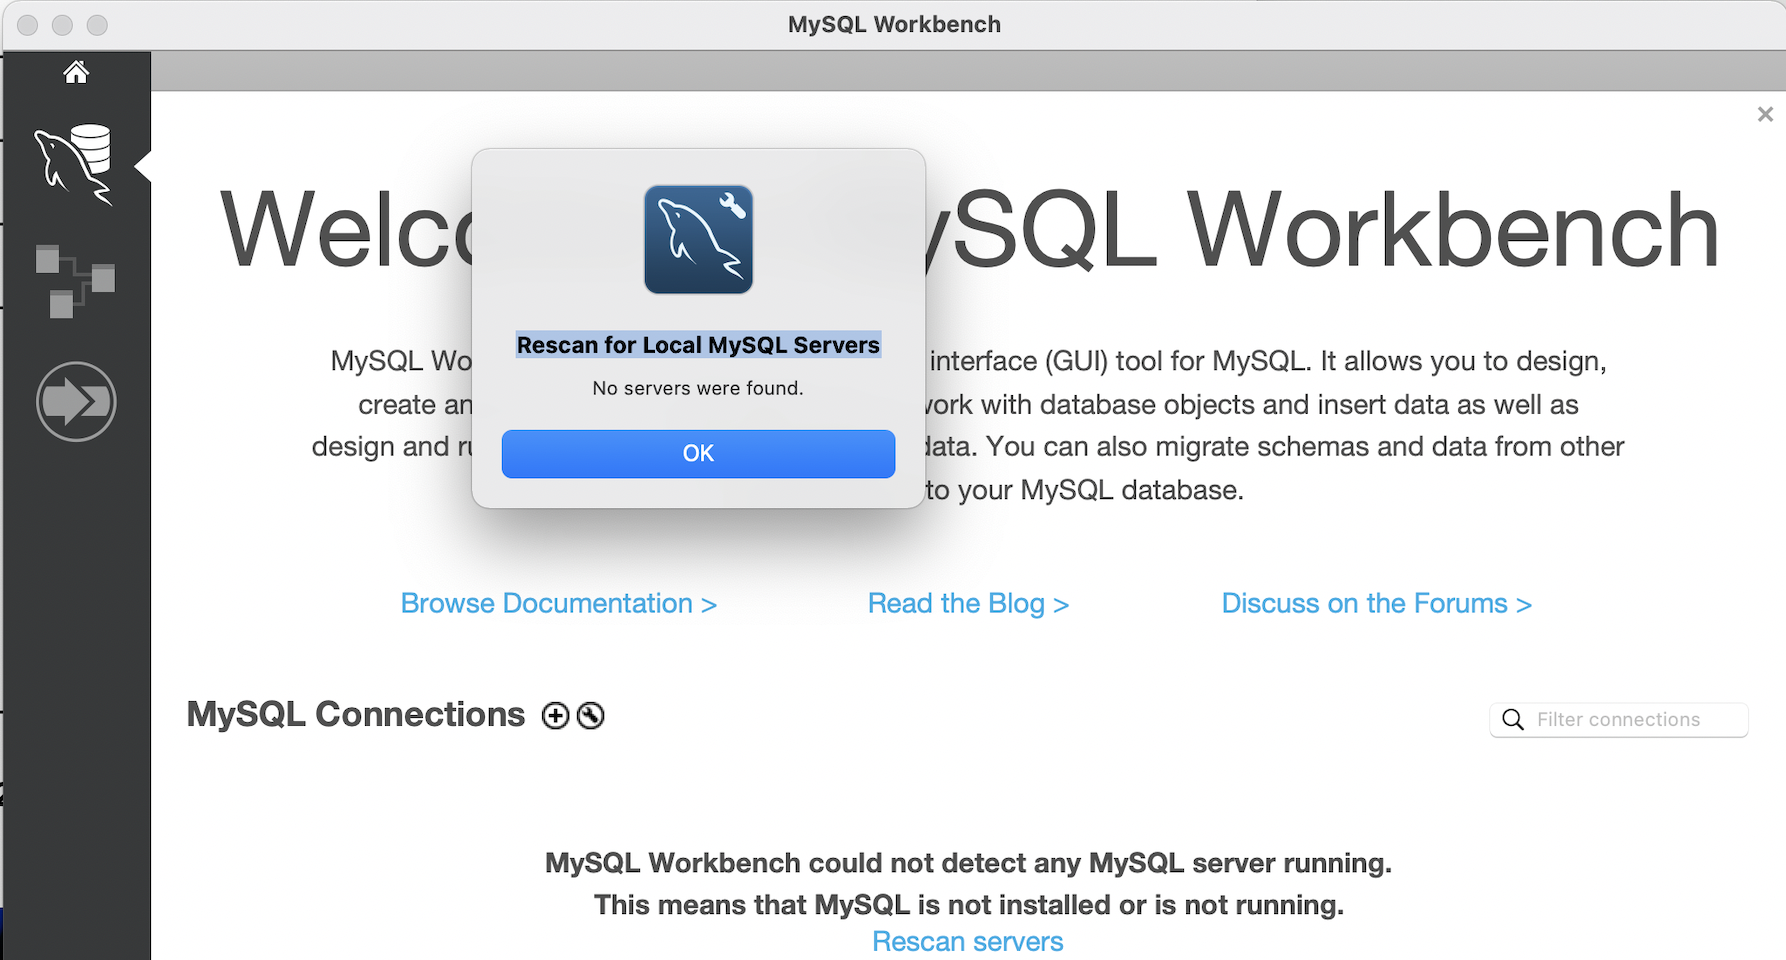
Task: Click the MySQL Connections heading
Action: tap(356, 715)
